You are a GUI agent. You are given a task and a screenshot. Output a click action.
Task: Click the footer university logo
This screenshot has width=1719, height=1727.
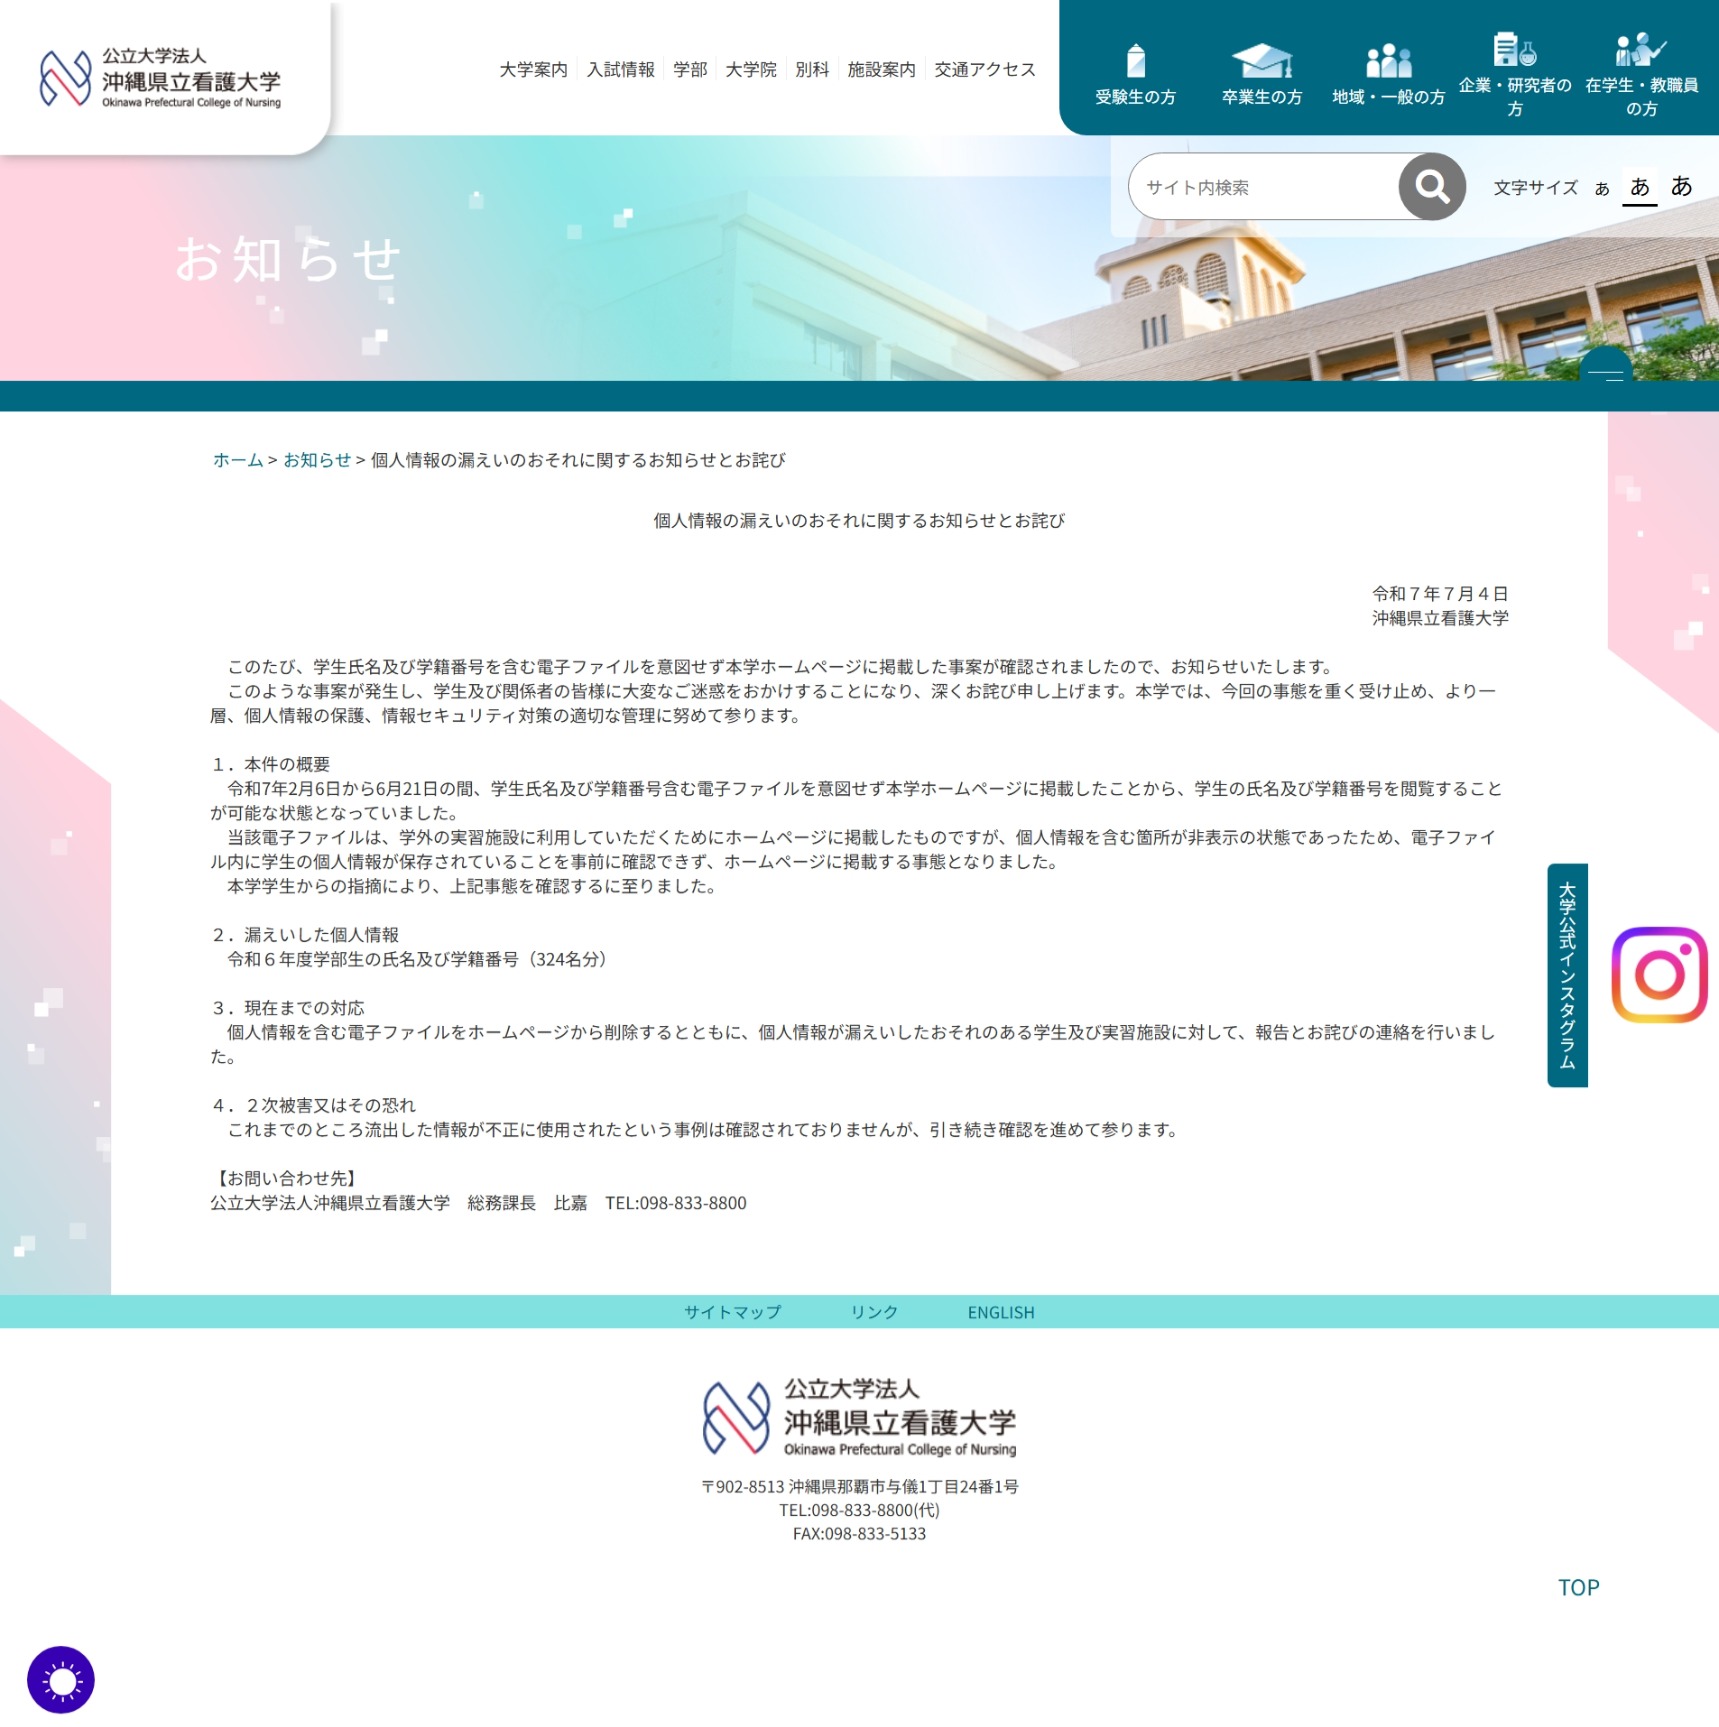click(x=859, y=1417)
